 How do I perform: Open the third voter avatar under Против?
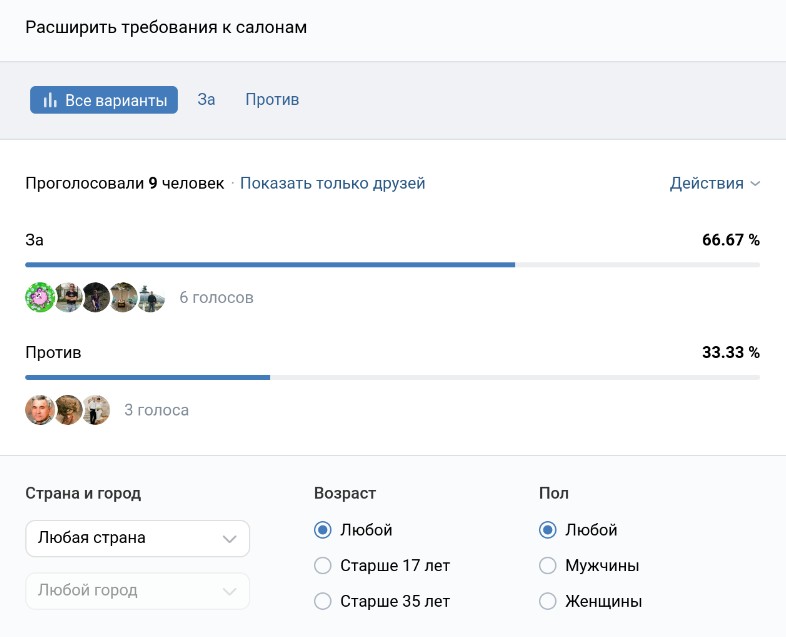tap(95, 410)
